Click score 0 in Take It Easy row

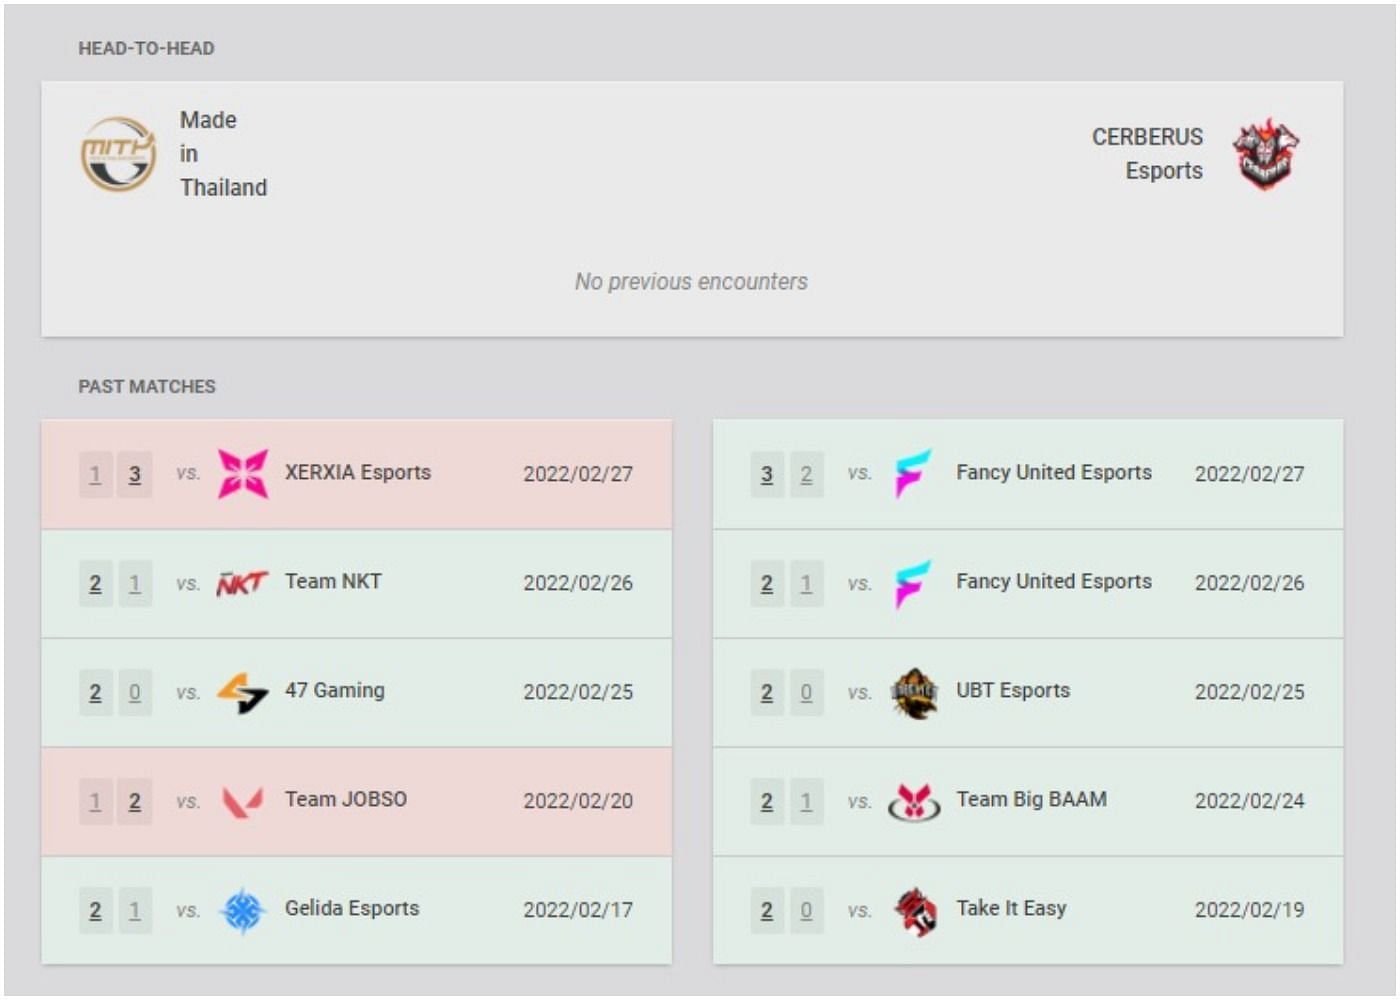click(x=806, y=910)
